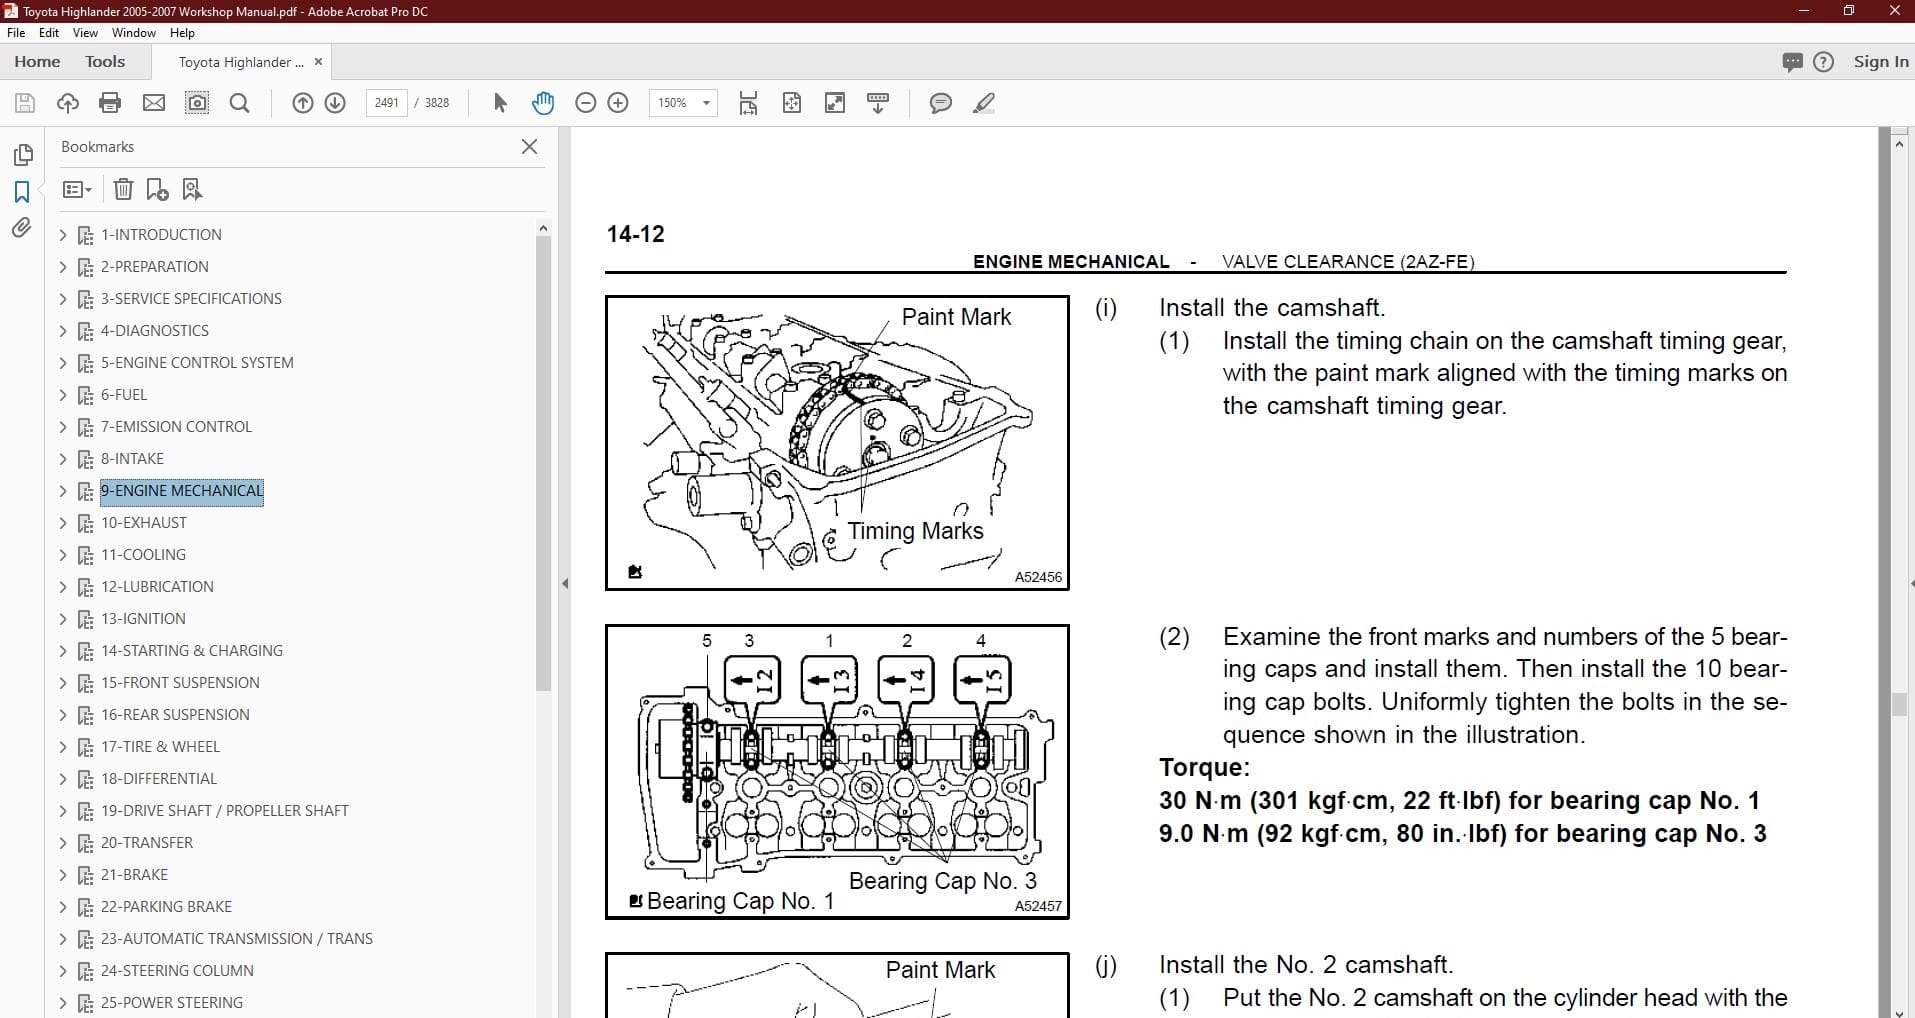Click the Add comment bubble icon
Image resolution: width=1915 pixels, height=1018 pixels.
coord(941,103)
